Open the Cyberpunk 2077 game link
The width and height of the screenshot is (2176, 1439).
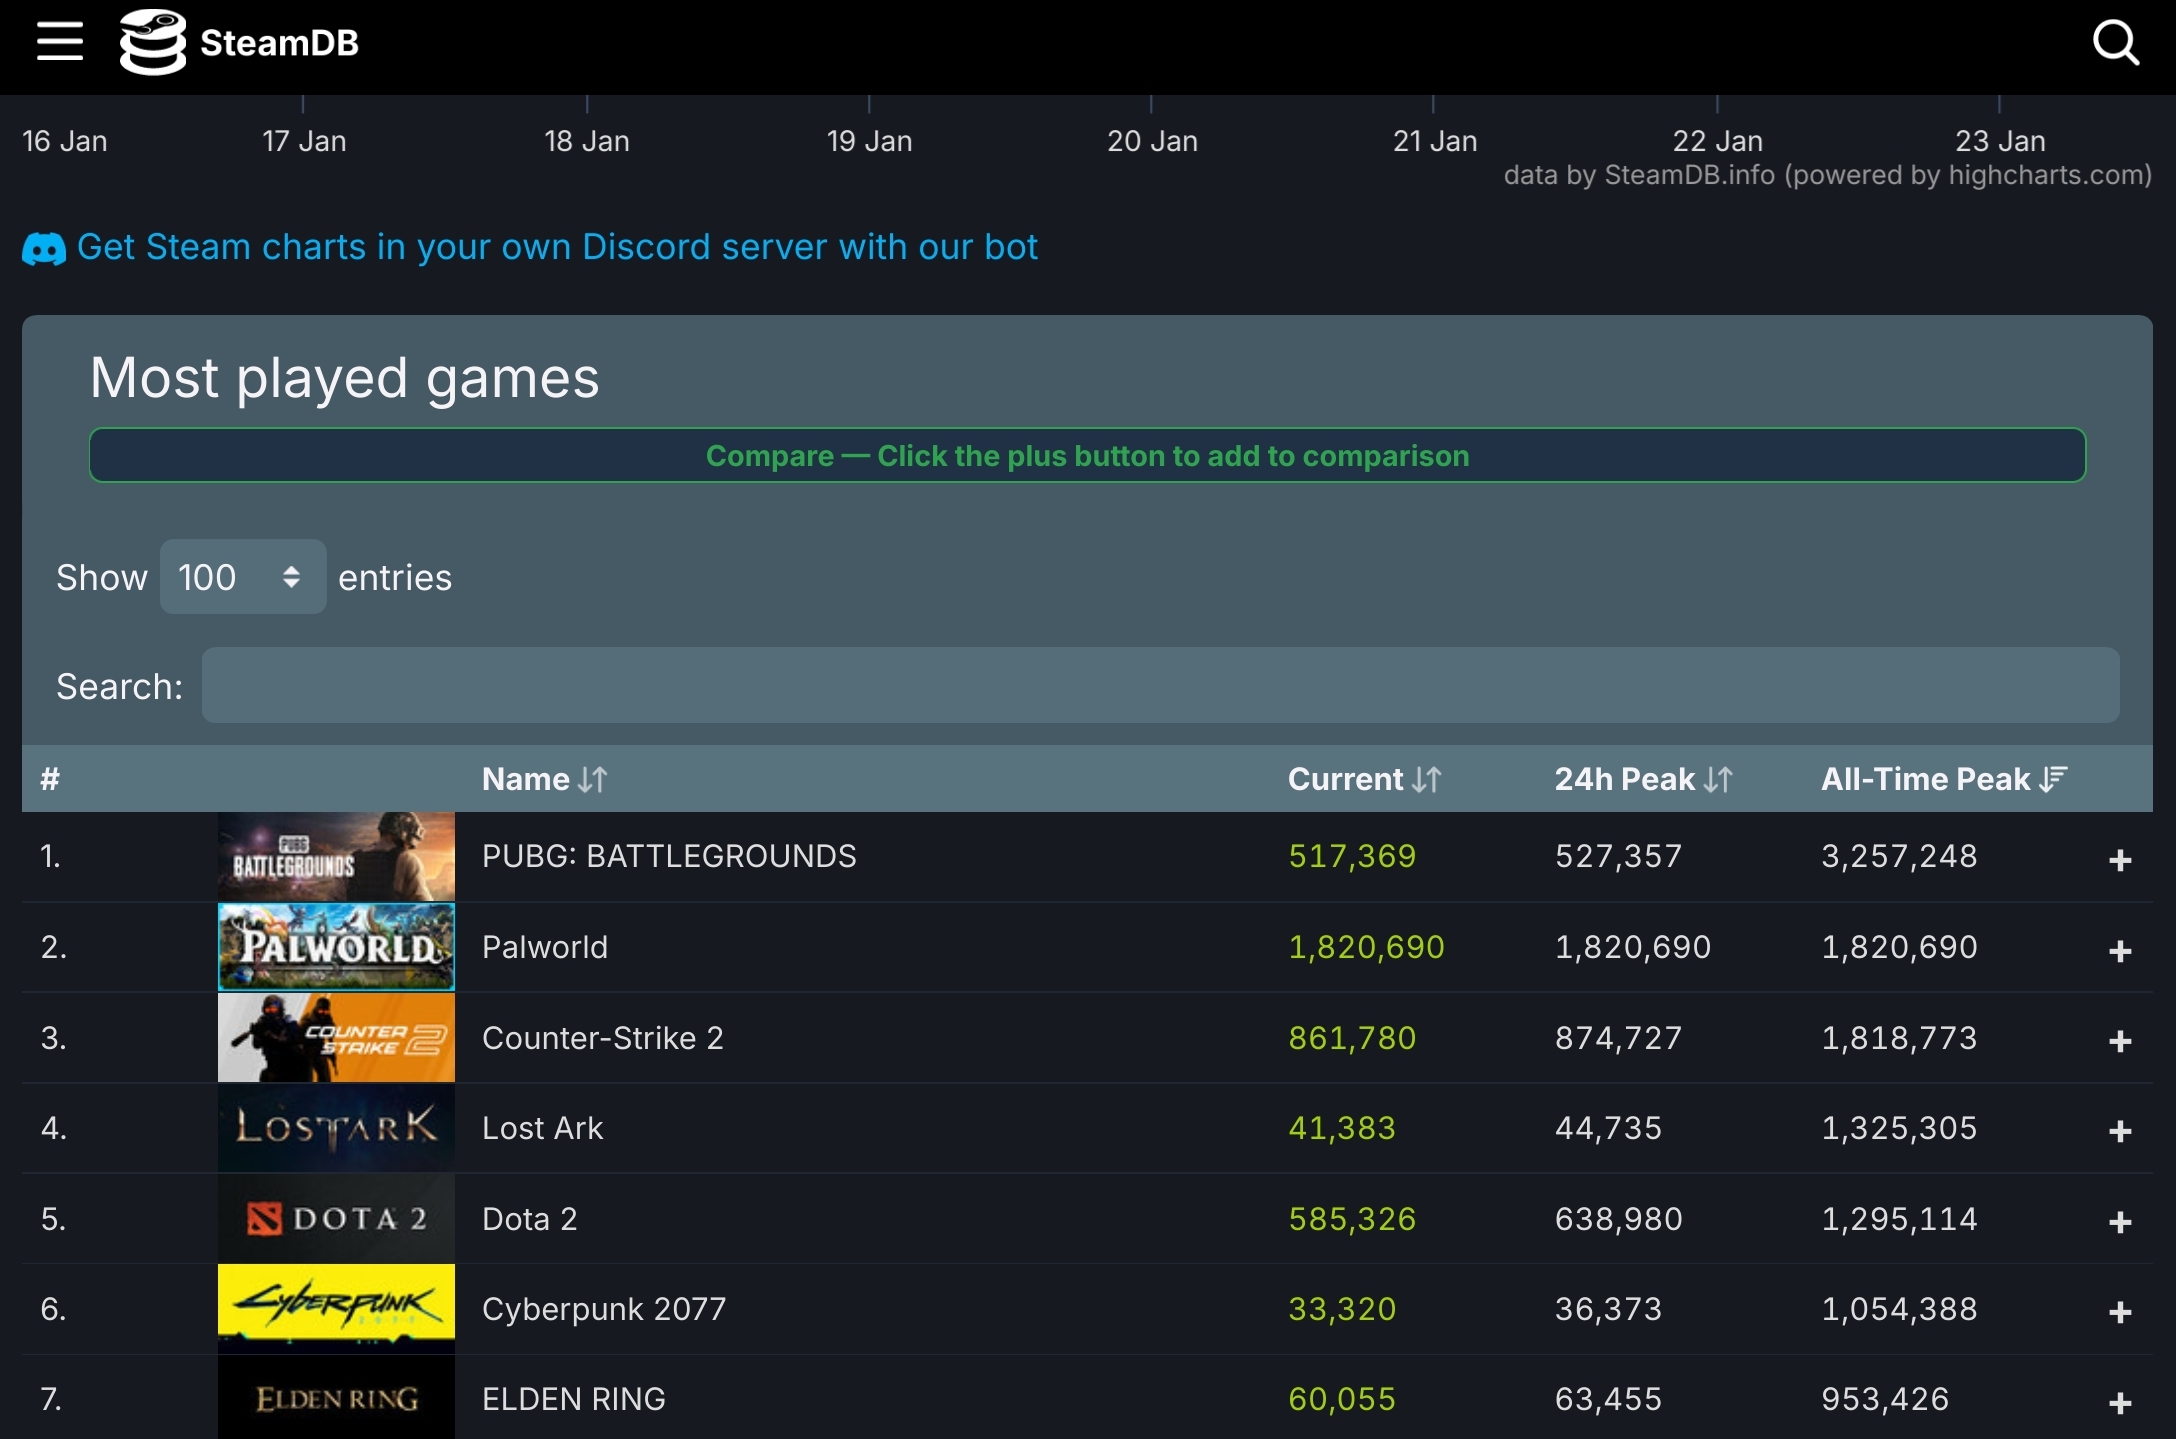pos(604,1309)
